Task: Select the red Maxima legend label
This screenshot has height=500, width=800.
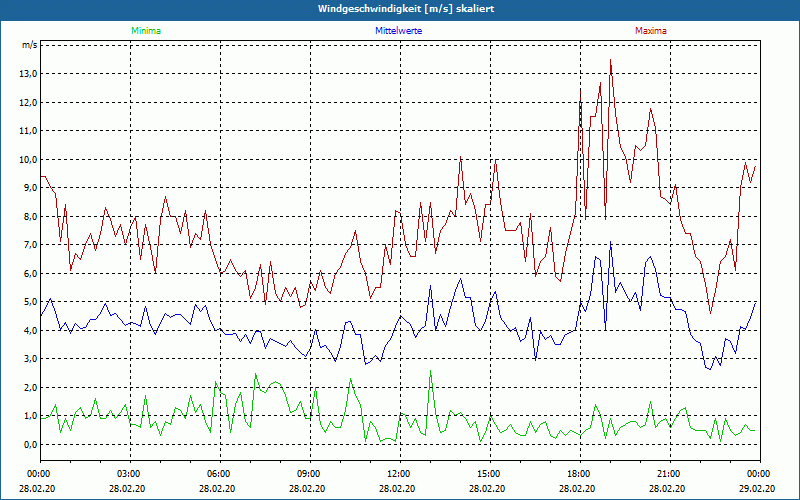Action: tap(651, 31)
